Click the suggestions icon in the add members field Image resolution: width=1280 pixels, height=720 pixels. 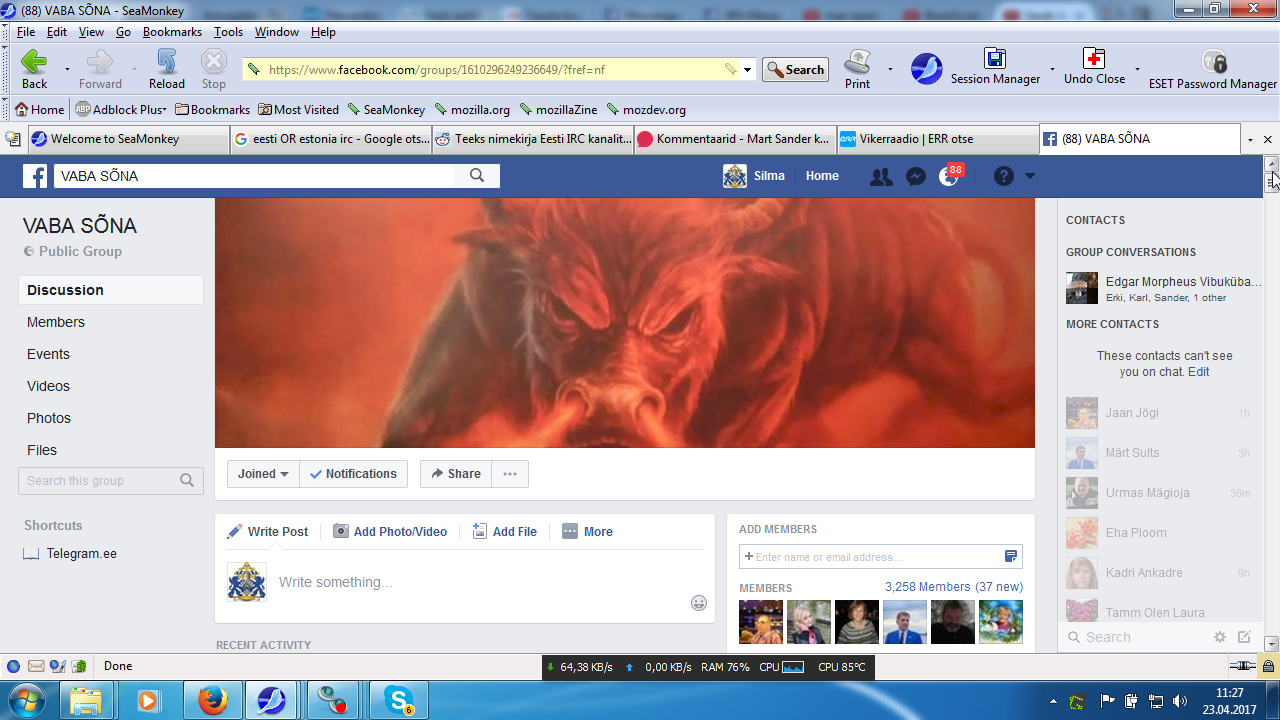pos(1011,557)
